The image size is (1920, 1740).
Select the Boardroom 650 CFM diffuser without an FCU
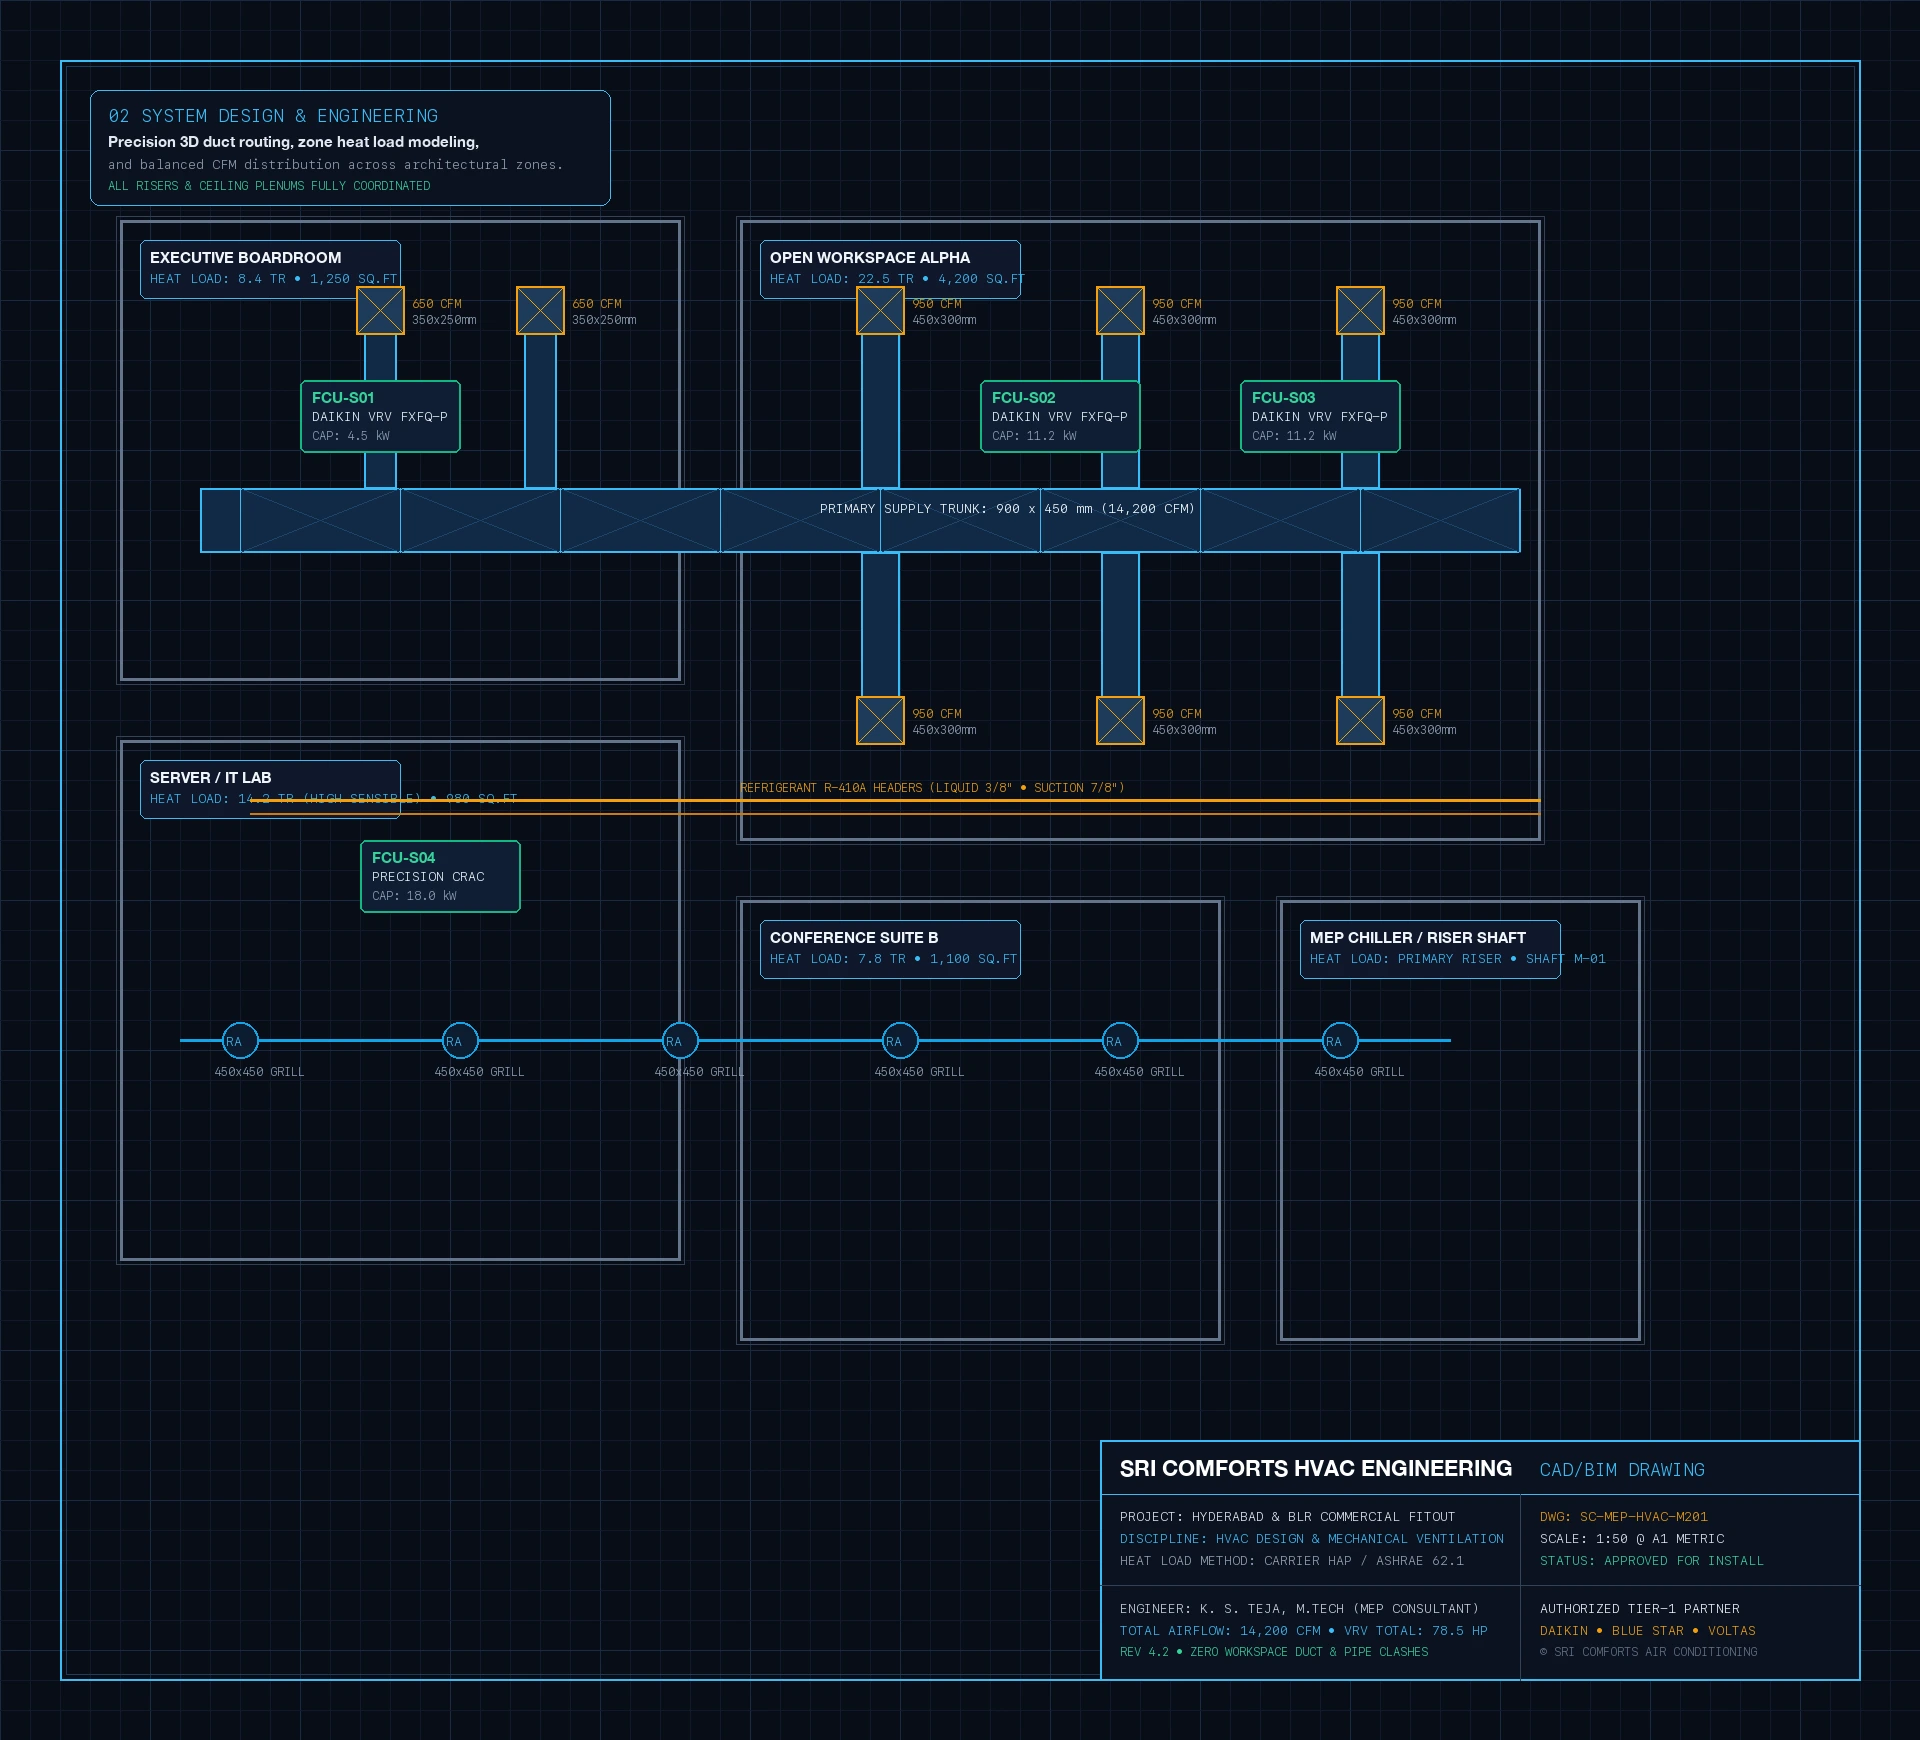coord(540,310)
